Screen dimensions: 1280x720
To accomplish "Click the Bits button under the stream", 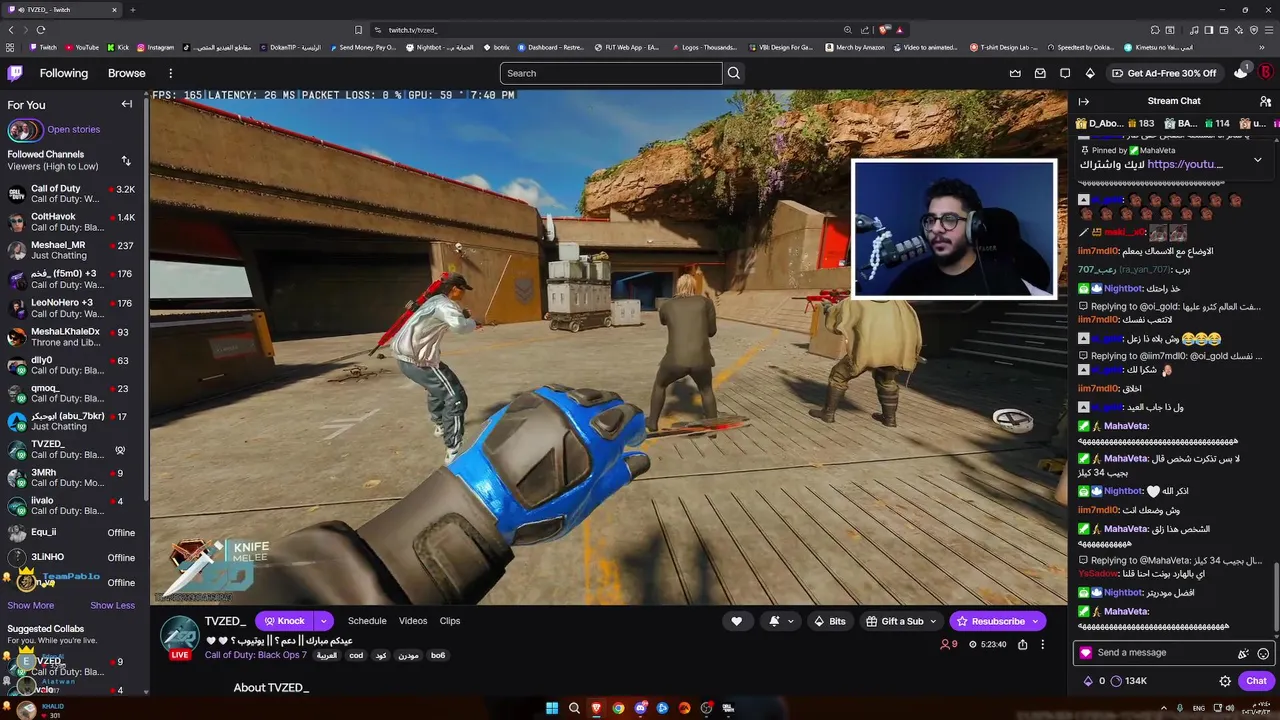I will coord(830,621).
